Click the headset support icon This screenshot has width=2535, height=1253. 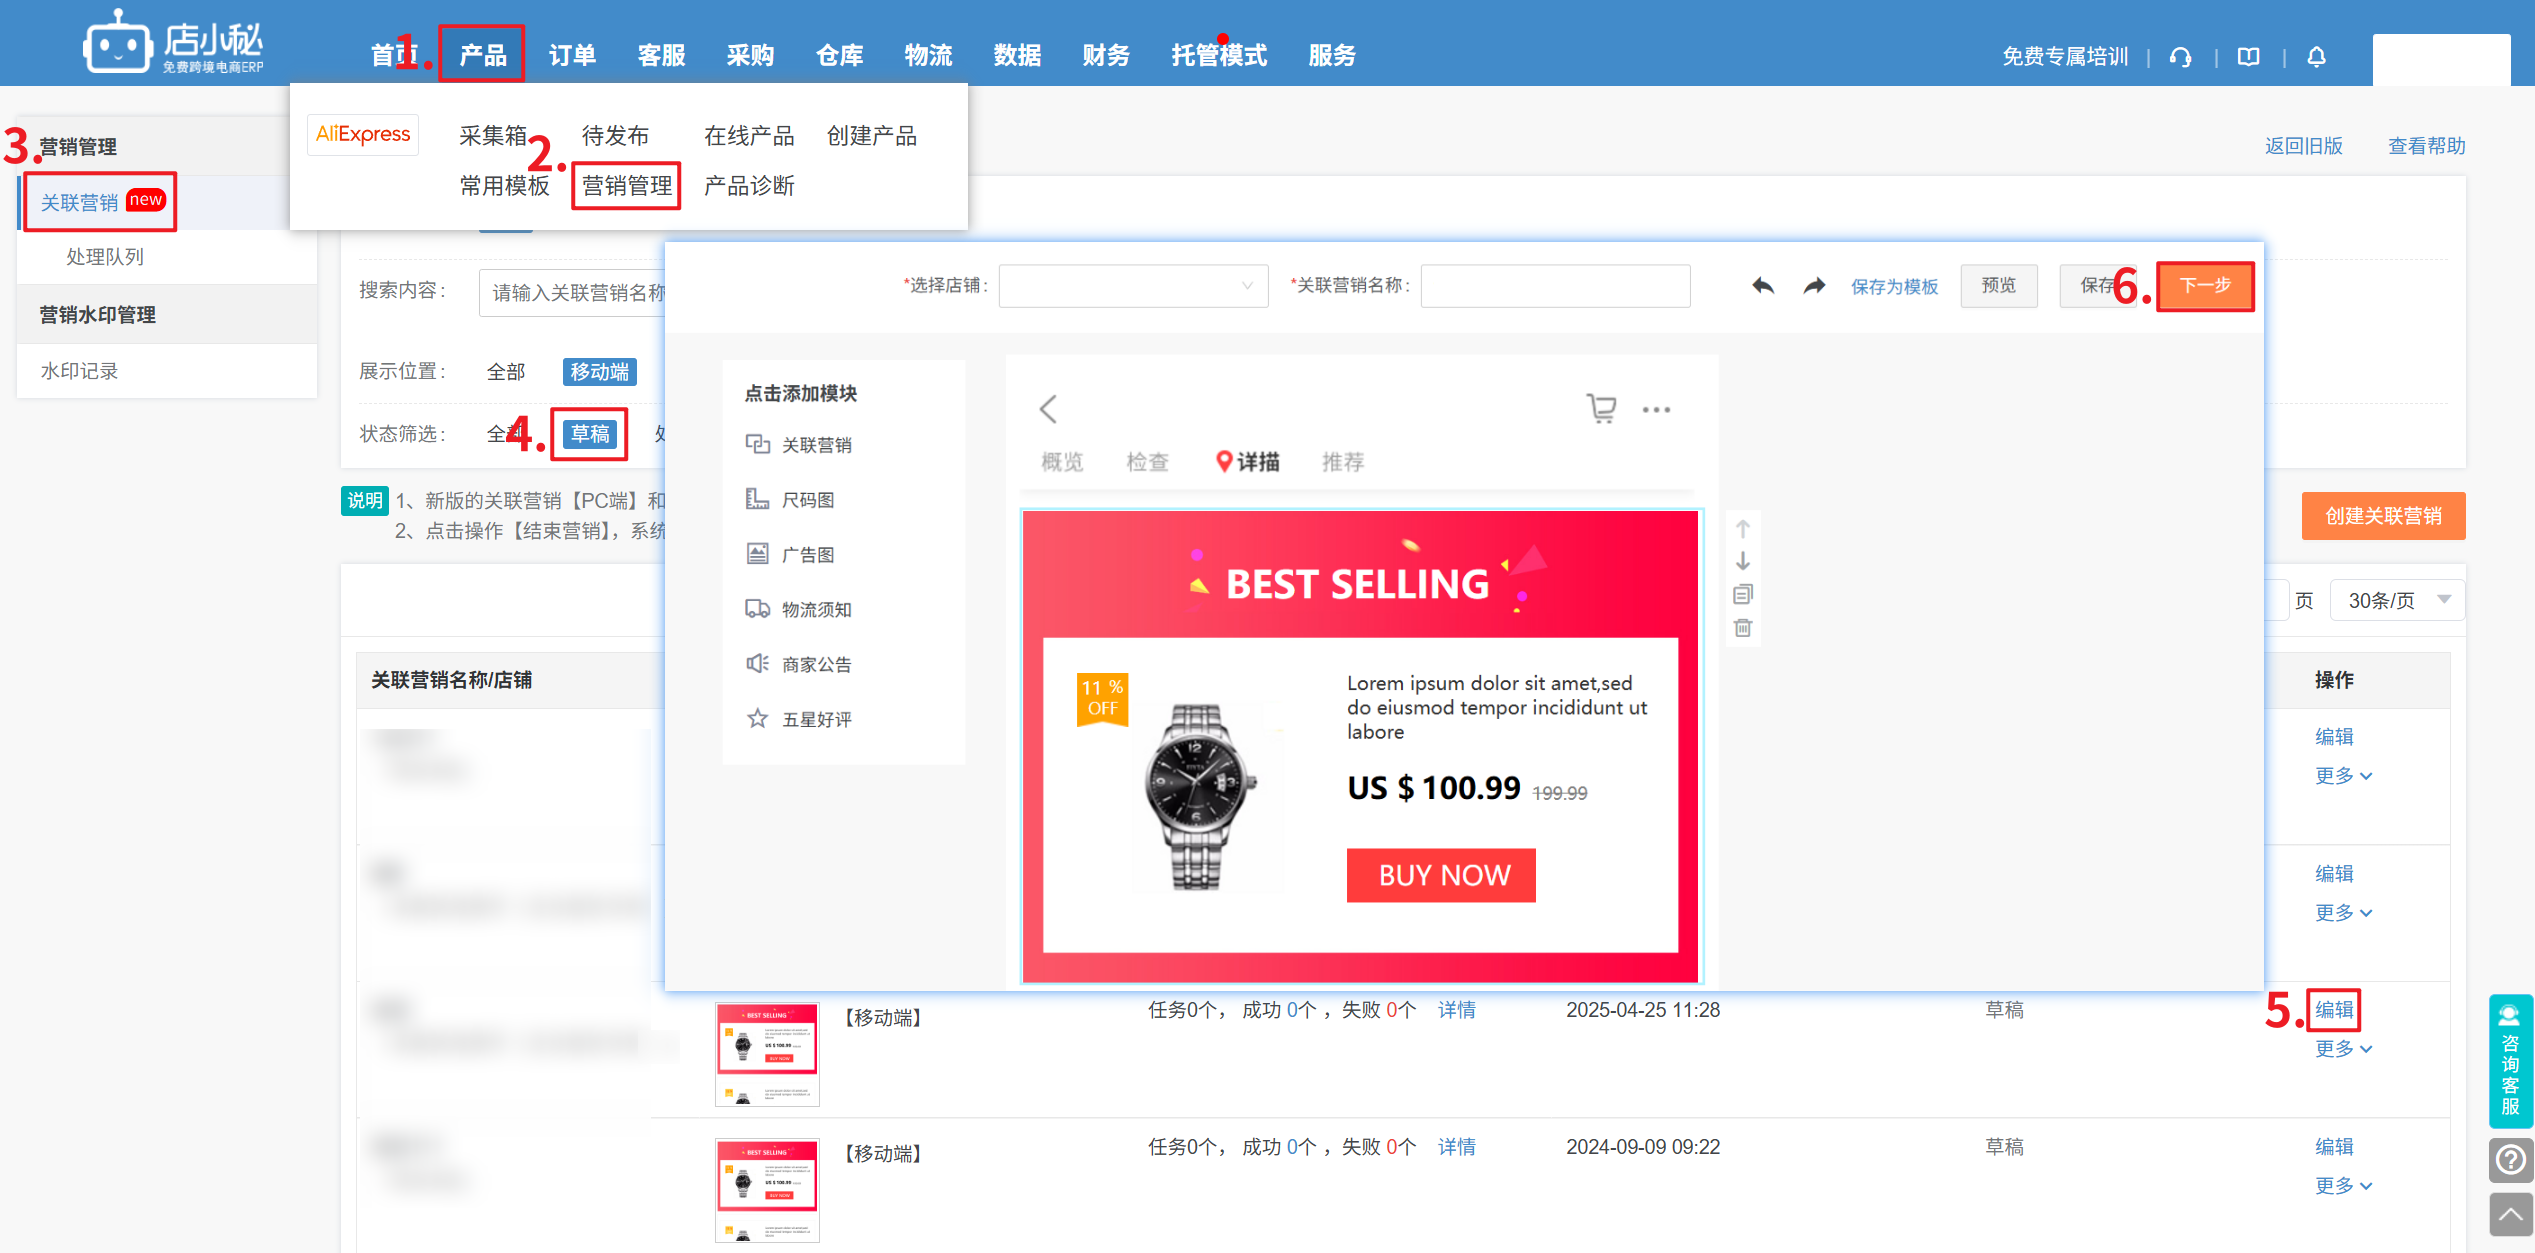[x=2181, y=57]
